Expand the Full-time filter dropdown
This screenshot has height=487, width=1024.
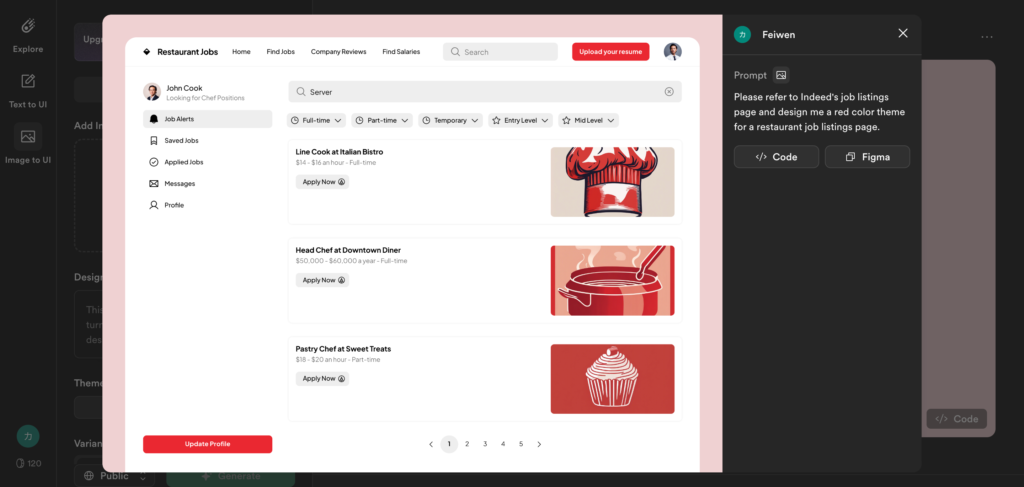[x=316, y=121]
